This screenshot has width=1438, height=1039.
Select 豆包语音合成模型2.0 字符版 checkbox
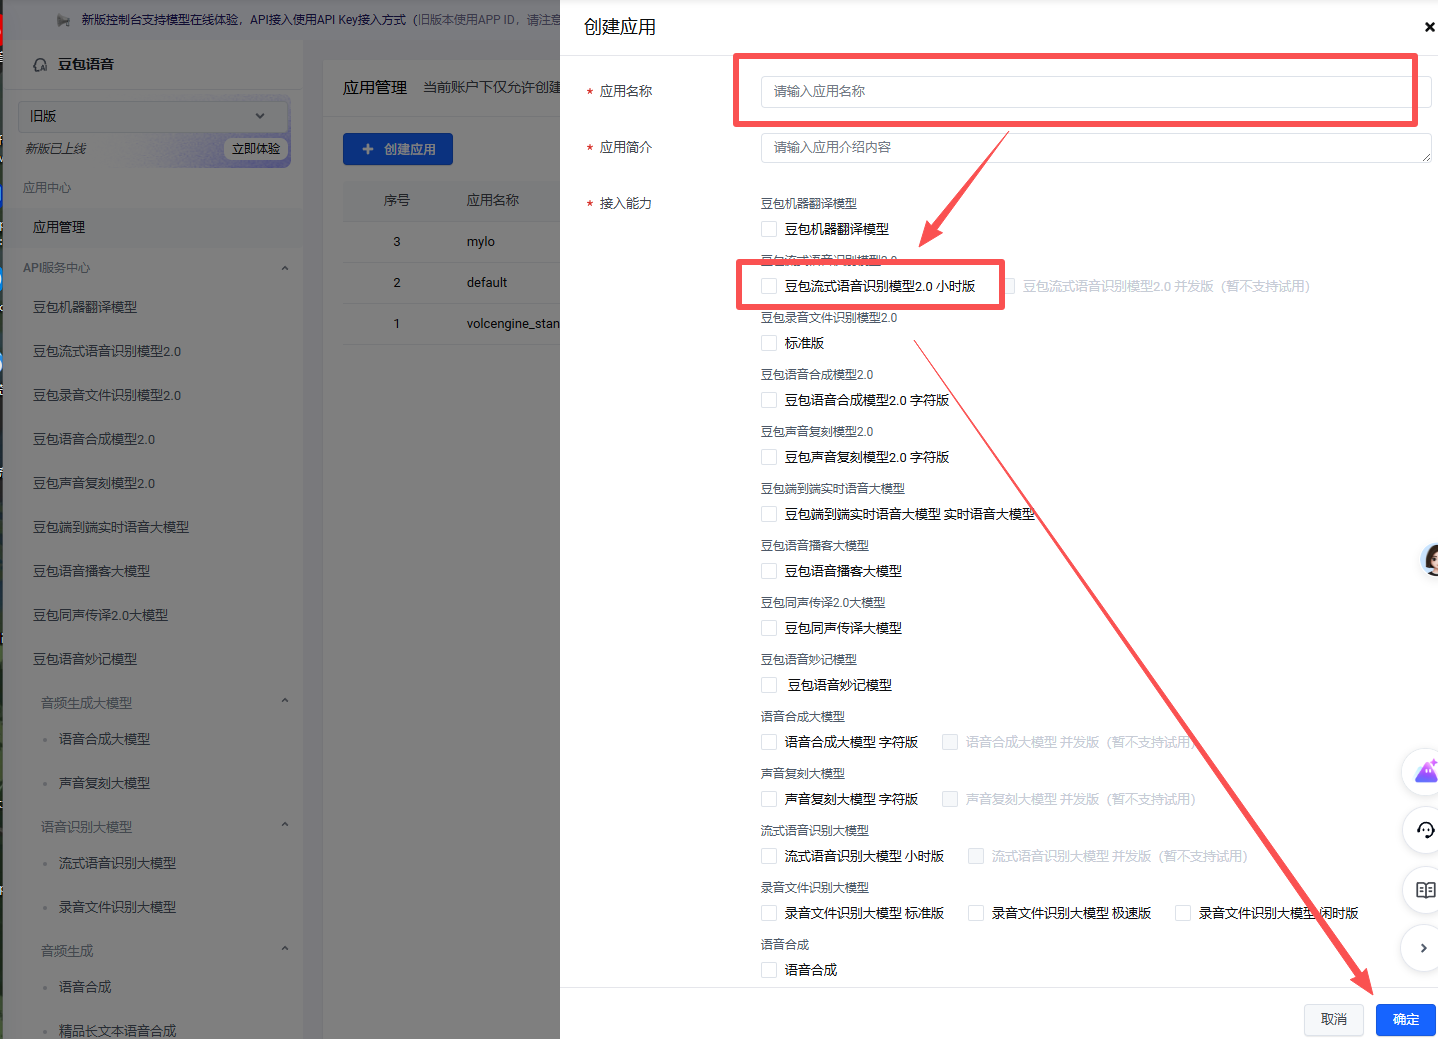coord(769,400)
